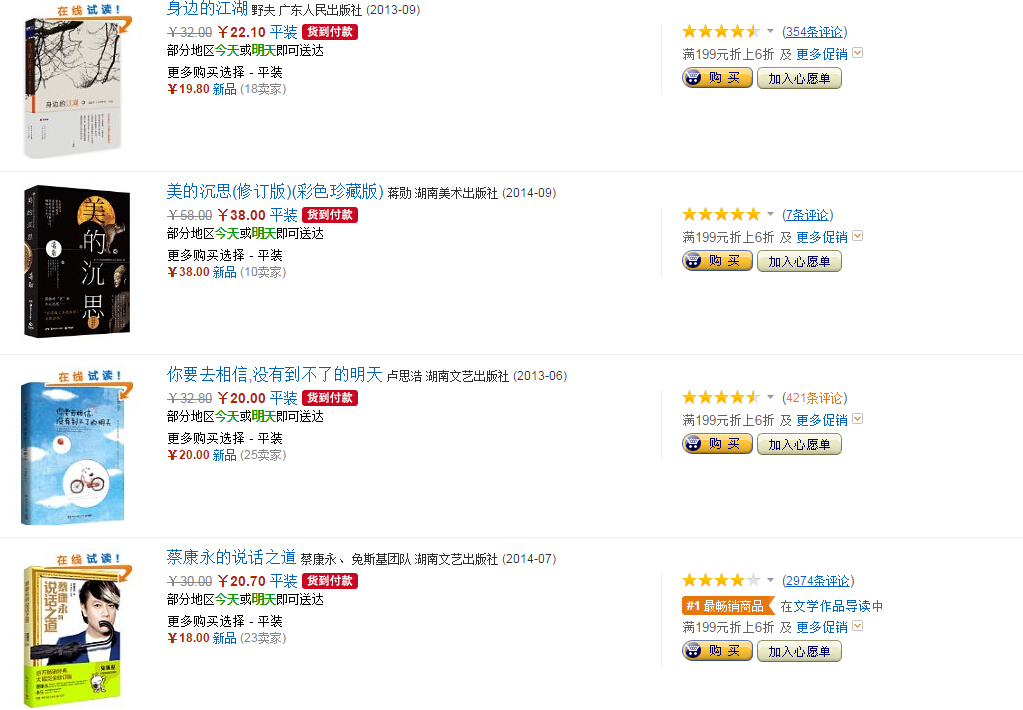
Task: Open the 354条评论 reviews link
Action: [x=814, y=32]
